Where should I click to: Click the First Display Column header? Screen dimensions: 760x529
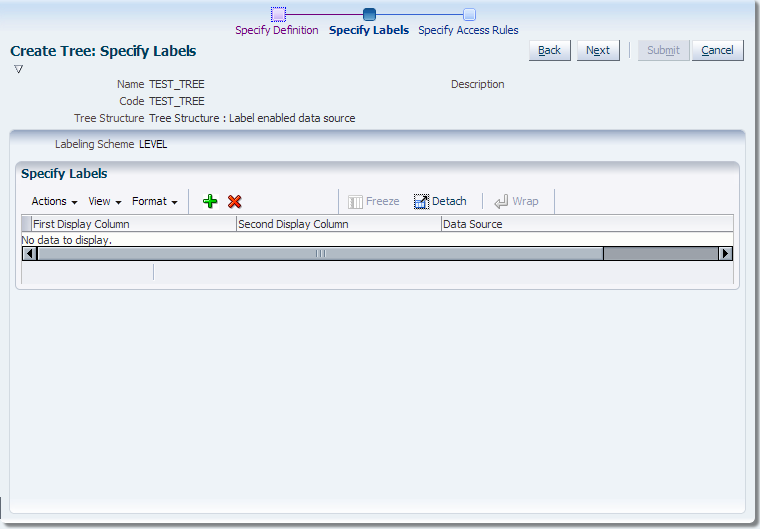[134, 224]
